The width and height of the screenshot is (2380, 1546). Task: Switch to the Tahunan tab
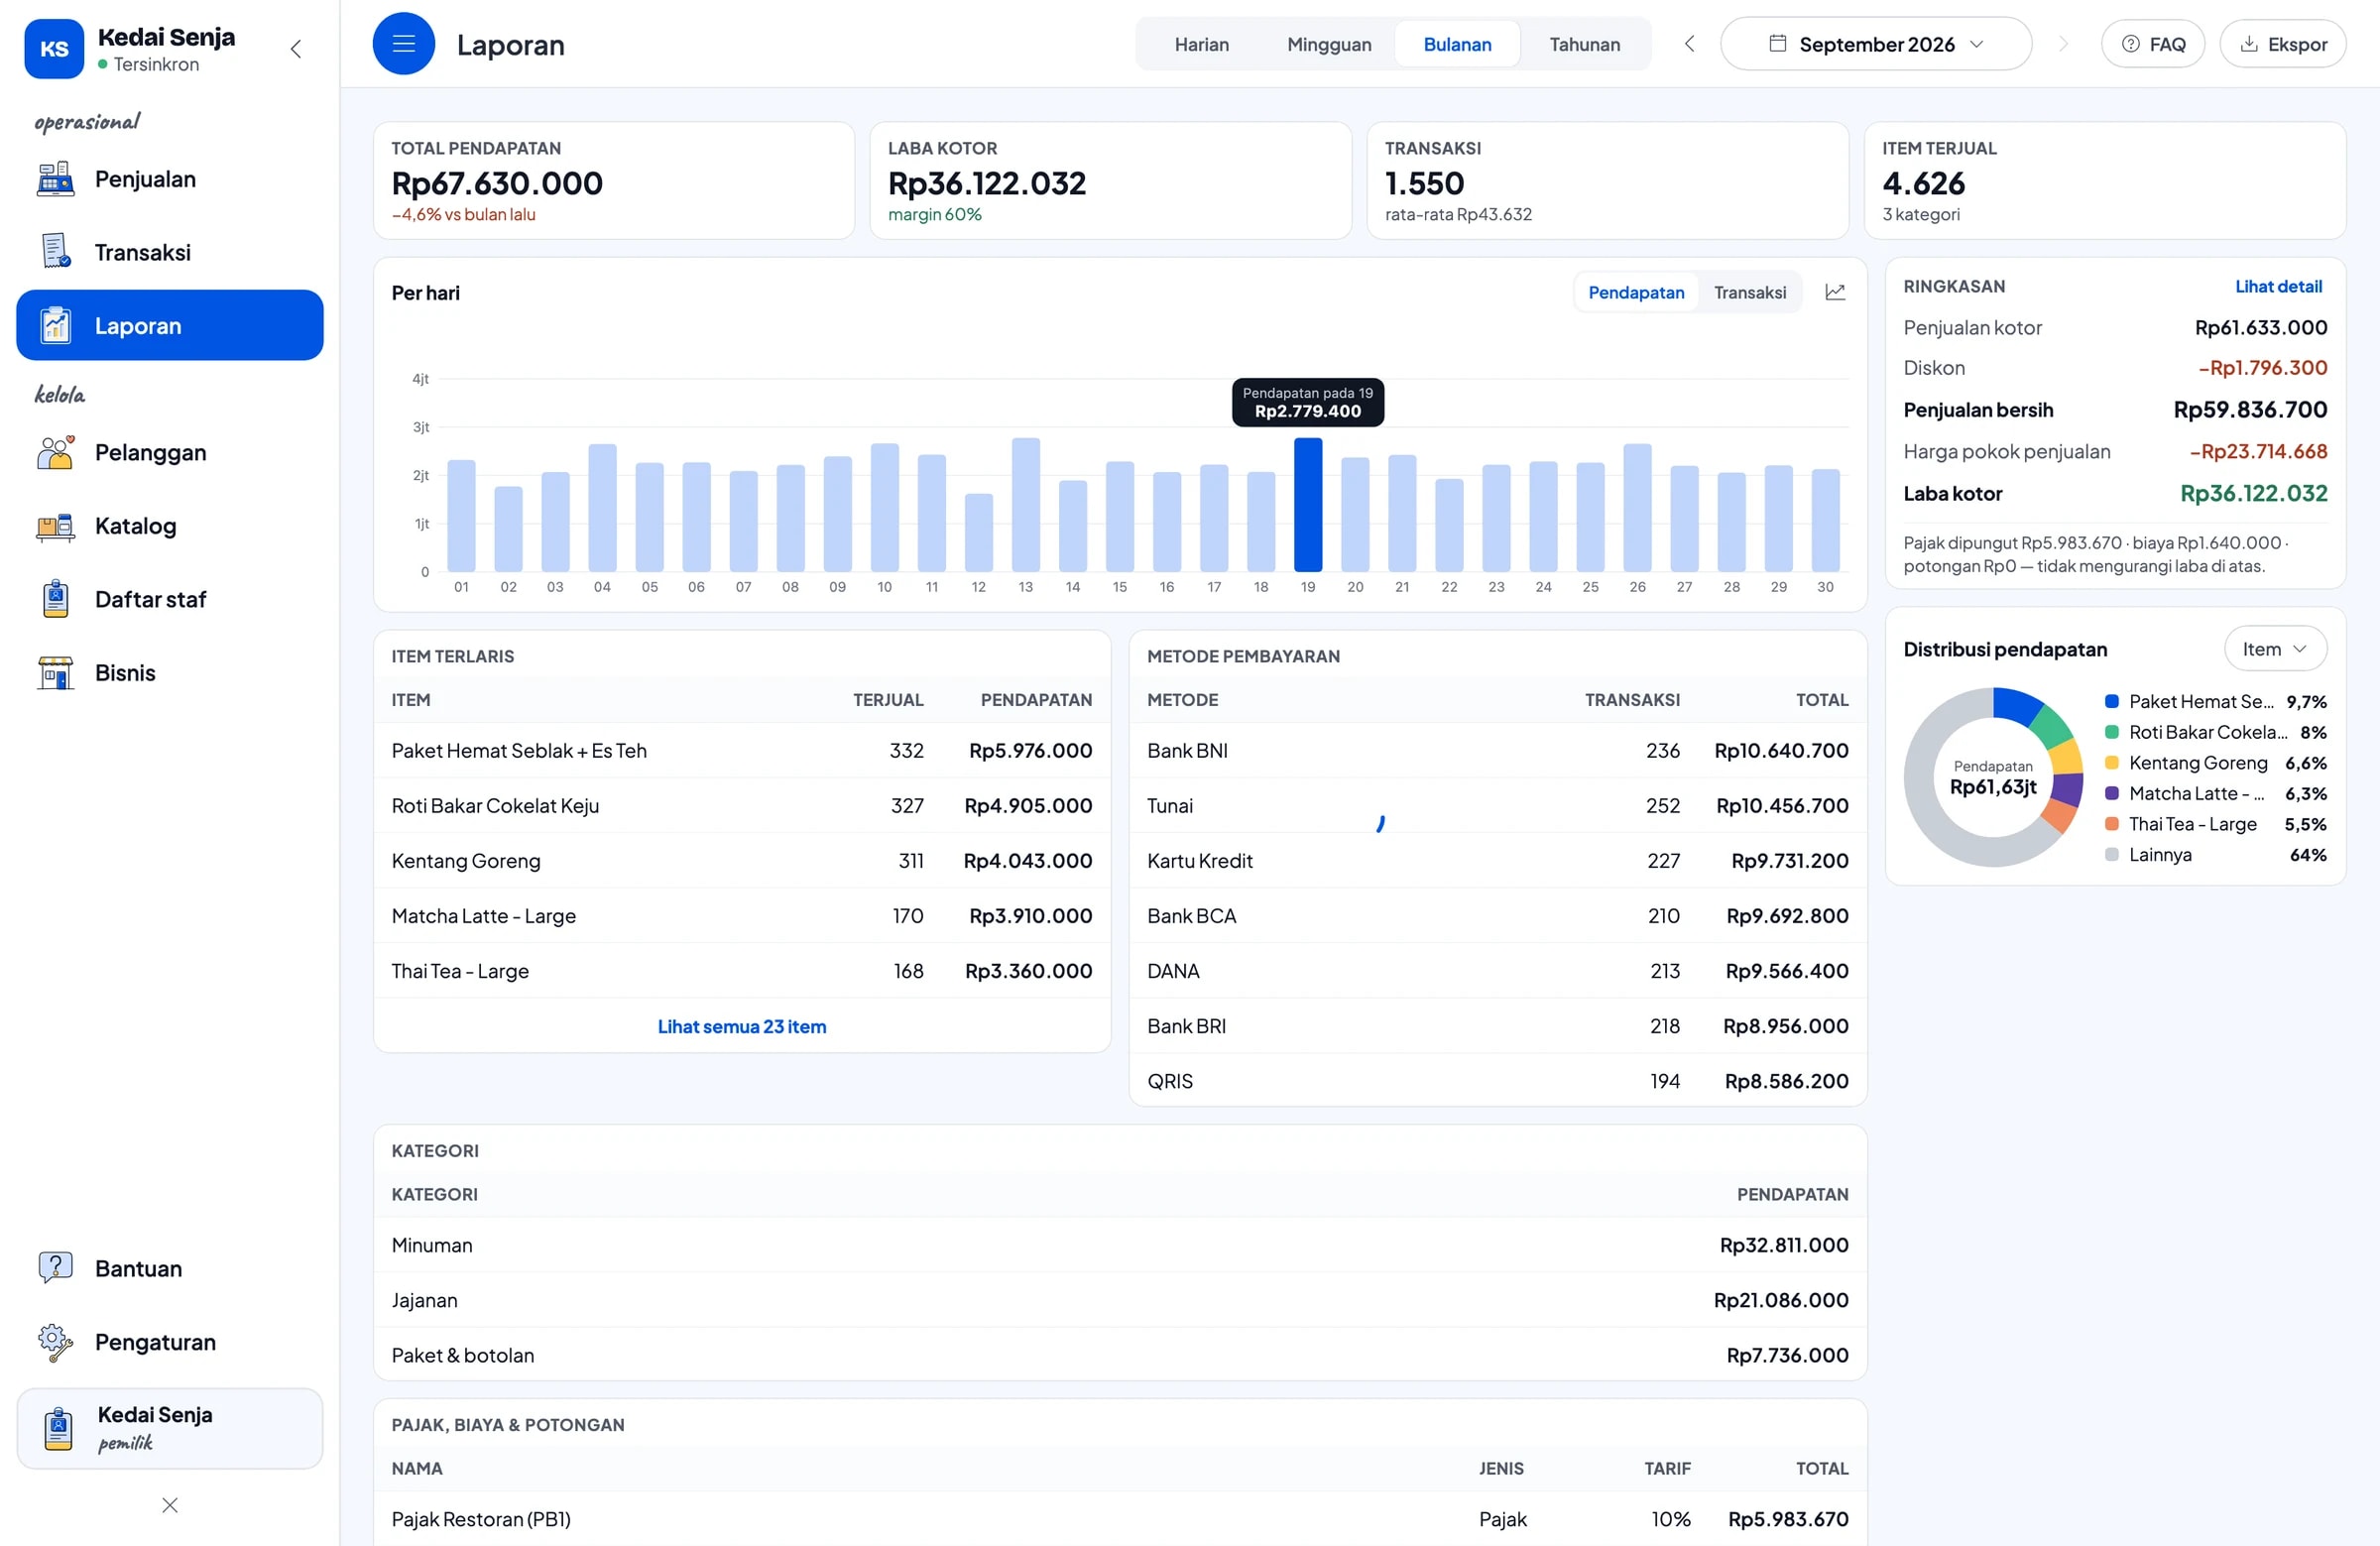1584,44
